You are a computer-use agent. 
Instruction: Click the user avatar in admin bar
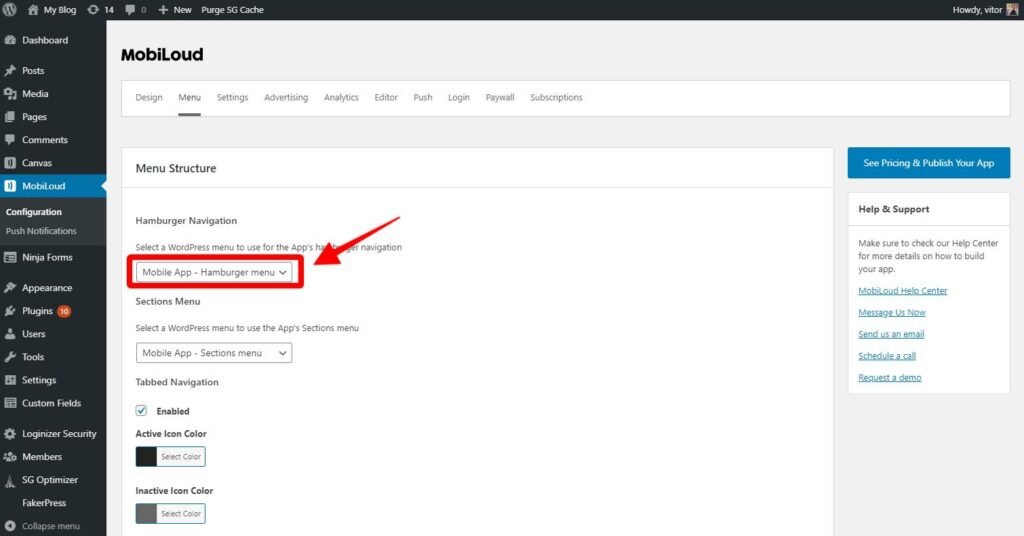click(1012, 9)
